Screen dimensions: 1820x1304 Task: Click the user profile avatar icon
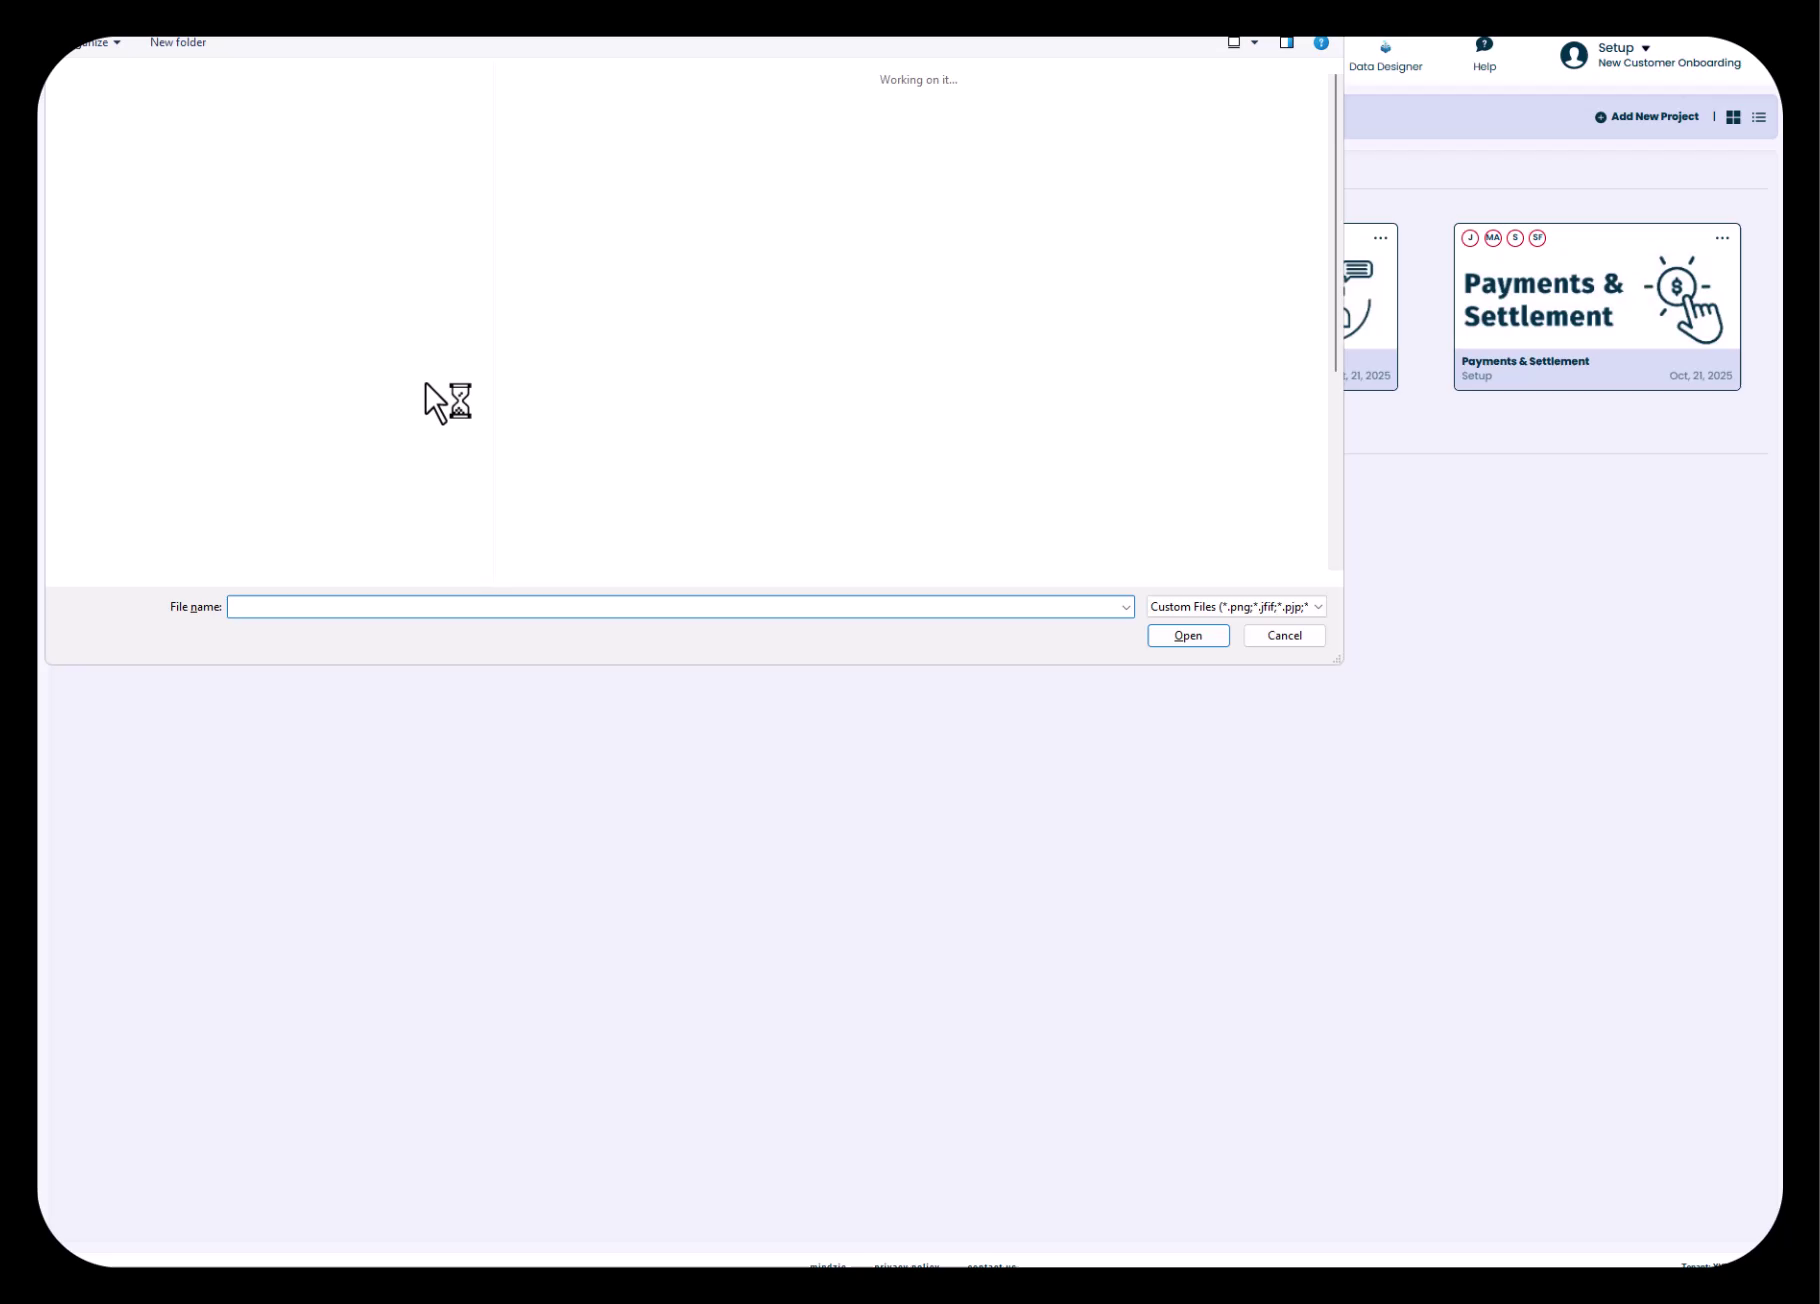point(1573,56)
